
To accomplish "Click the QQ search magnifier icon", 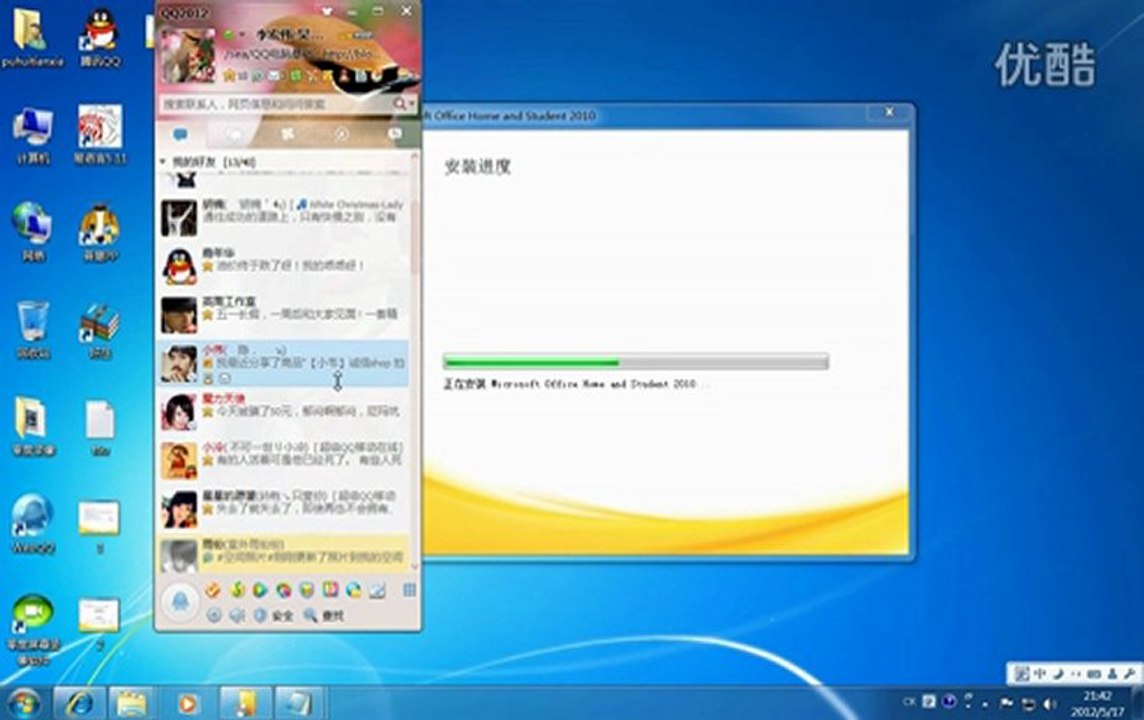I will click(x=399, y=104).
